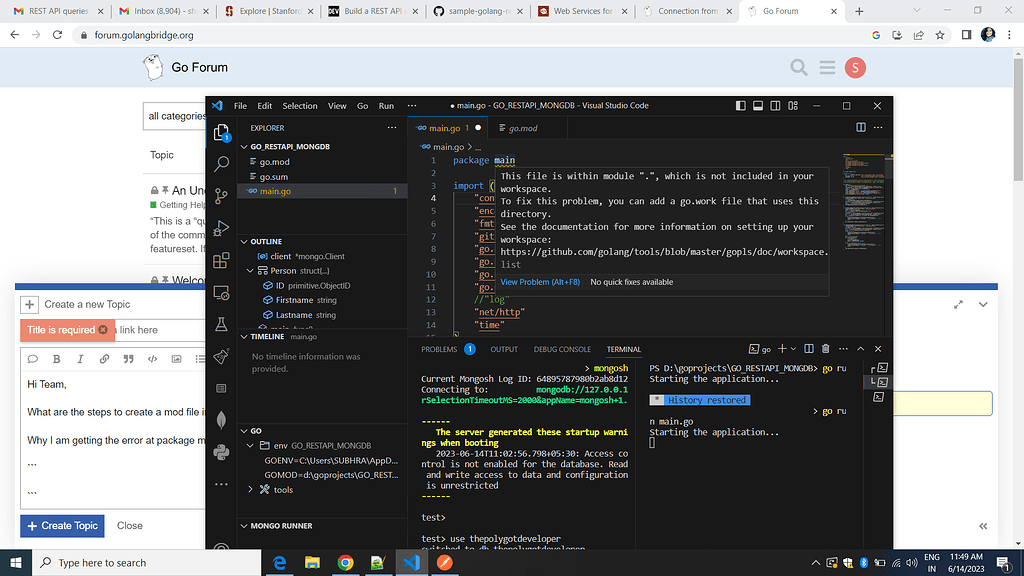Split the editor to the right

(861, 127)
